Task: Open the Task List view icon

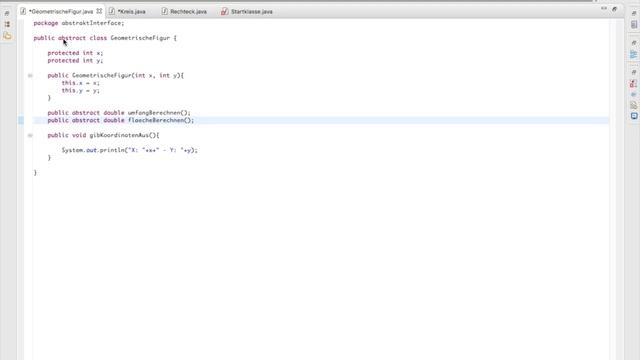Action: [x=634, y=24]
